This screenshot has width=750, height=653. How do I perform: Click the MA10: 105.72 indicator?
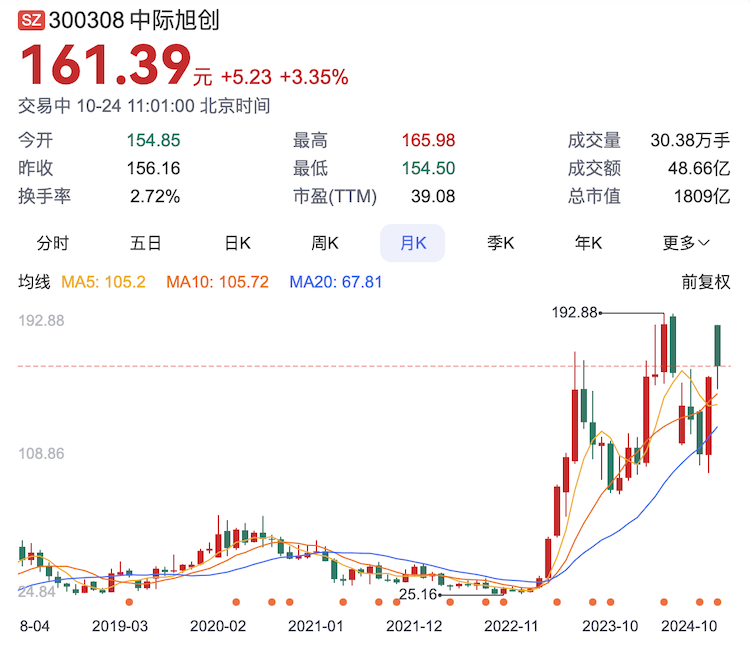tap(218, 282)
